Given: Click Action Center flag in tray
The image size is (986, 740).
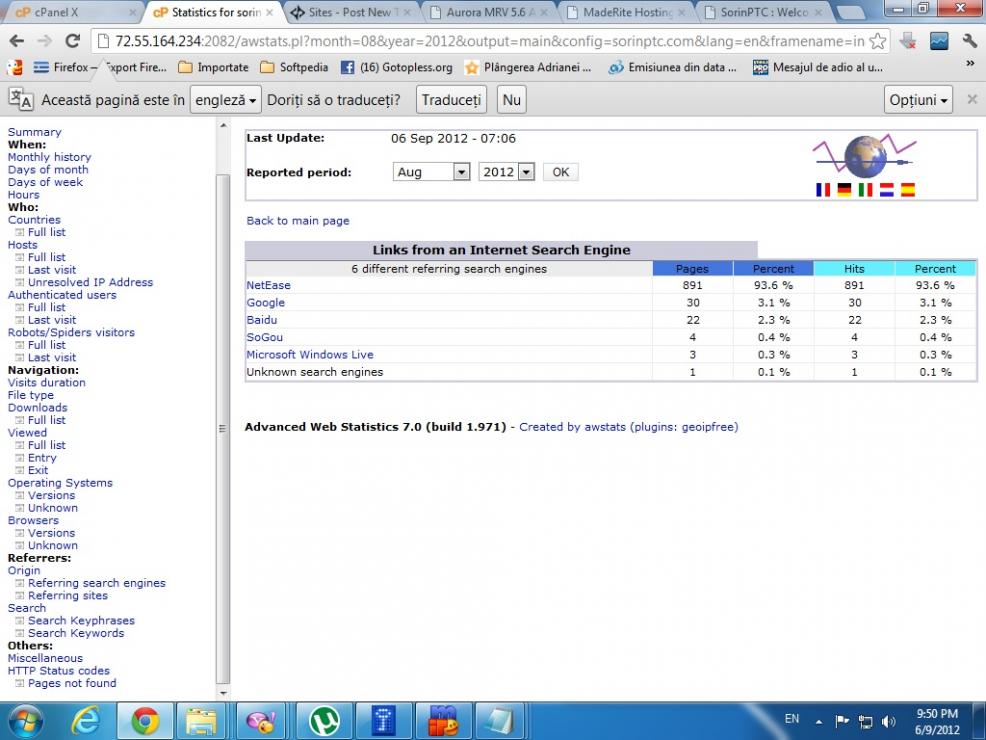Looking at the screenshot, I should (x=842, y=721).
